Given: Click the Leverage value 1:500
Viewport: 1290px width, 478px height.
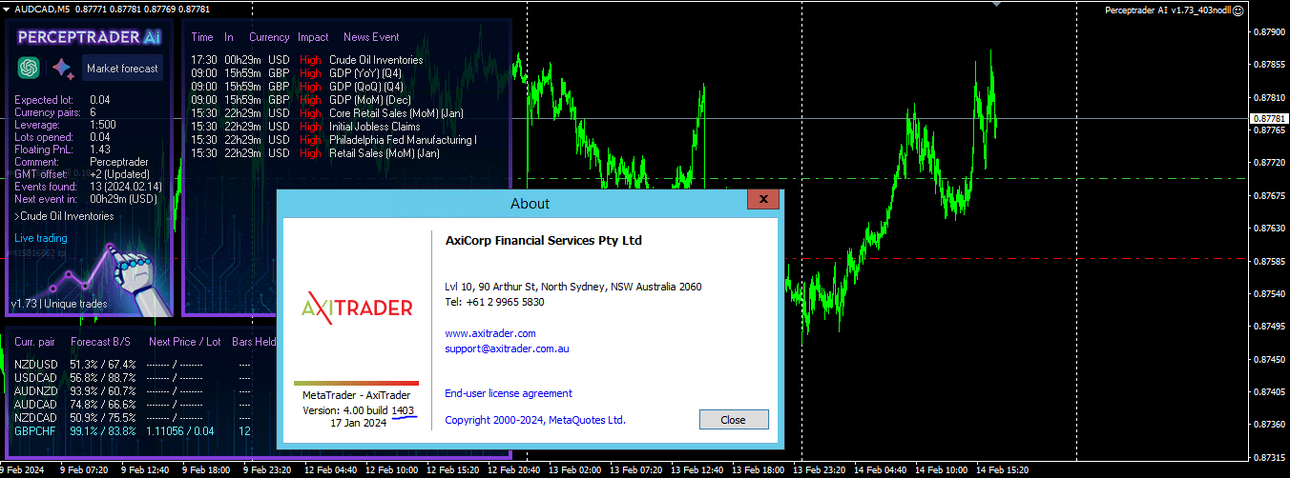Looking at the screenshot, I should coord(102,124).
